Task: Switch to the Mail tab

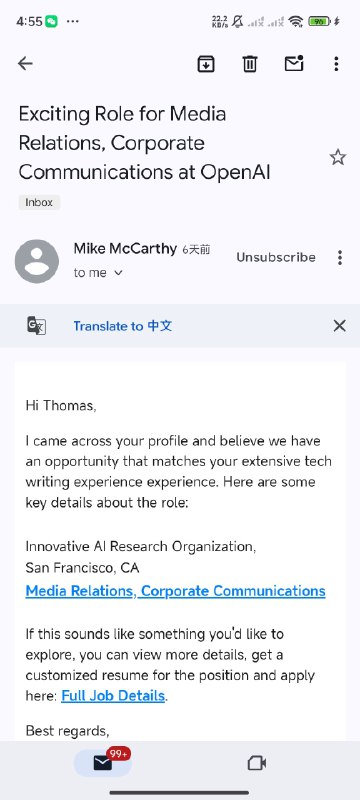Action: [x=103, y=763]
